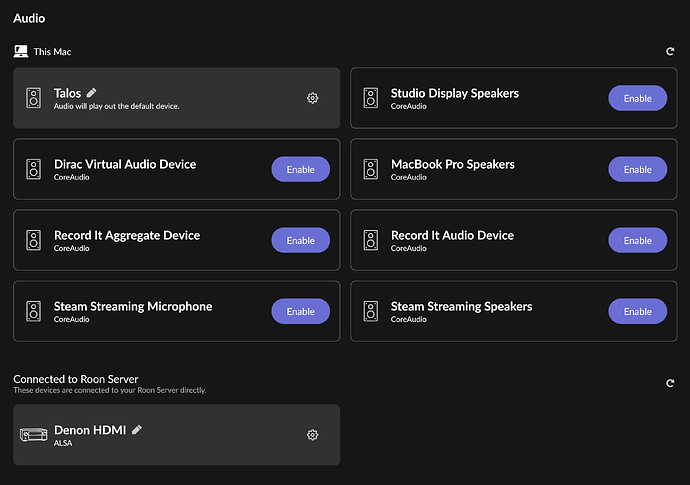Click Steam Streaming Microphone title text
This screenshot has height=485, width=690.
pos(133,306)
